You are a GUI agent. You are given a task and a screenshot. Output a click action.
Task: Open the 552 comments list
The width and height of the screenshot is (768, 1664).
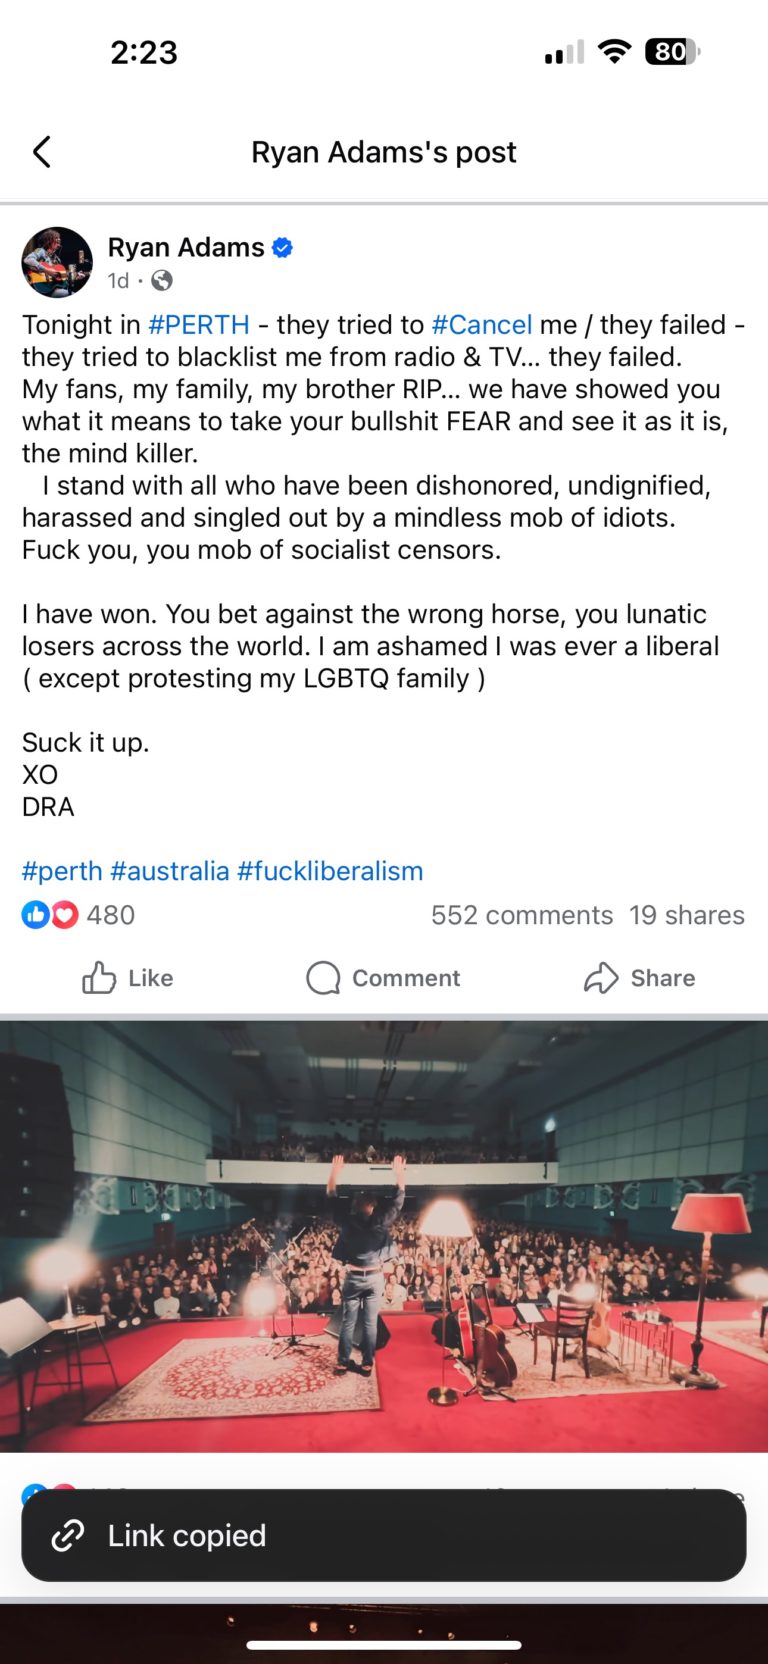point(522,915)
